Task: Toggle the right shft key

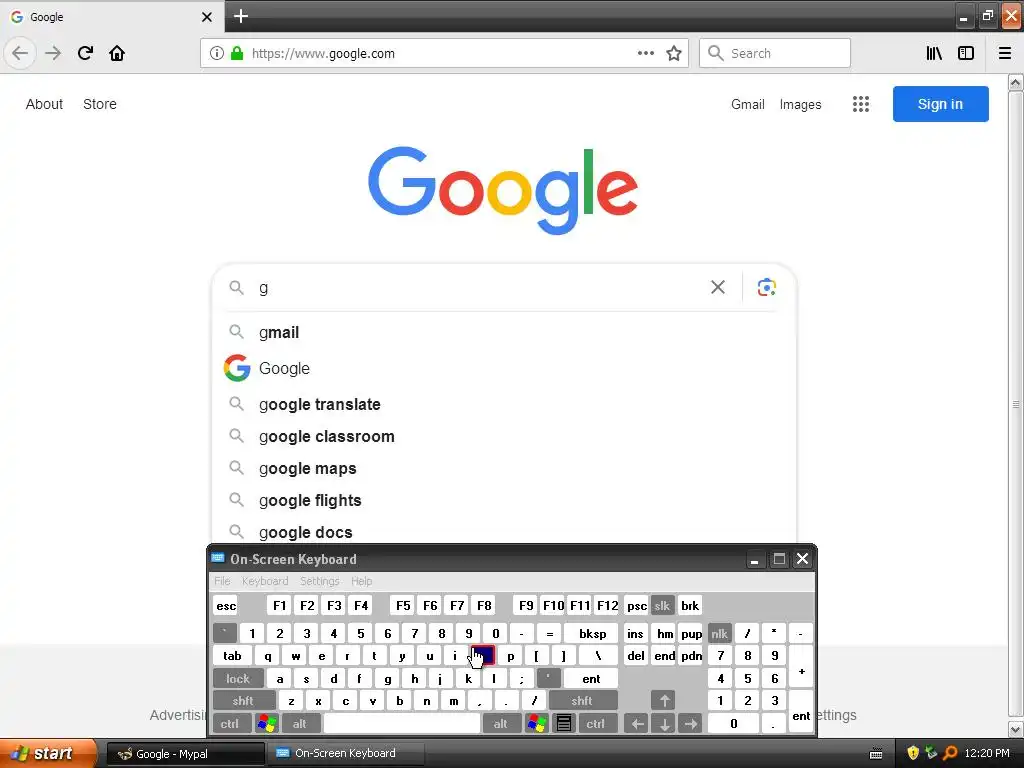Action: point(582,701)
